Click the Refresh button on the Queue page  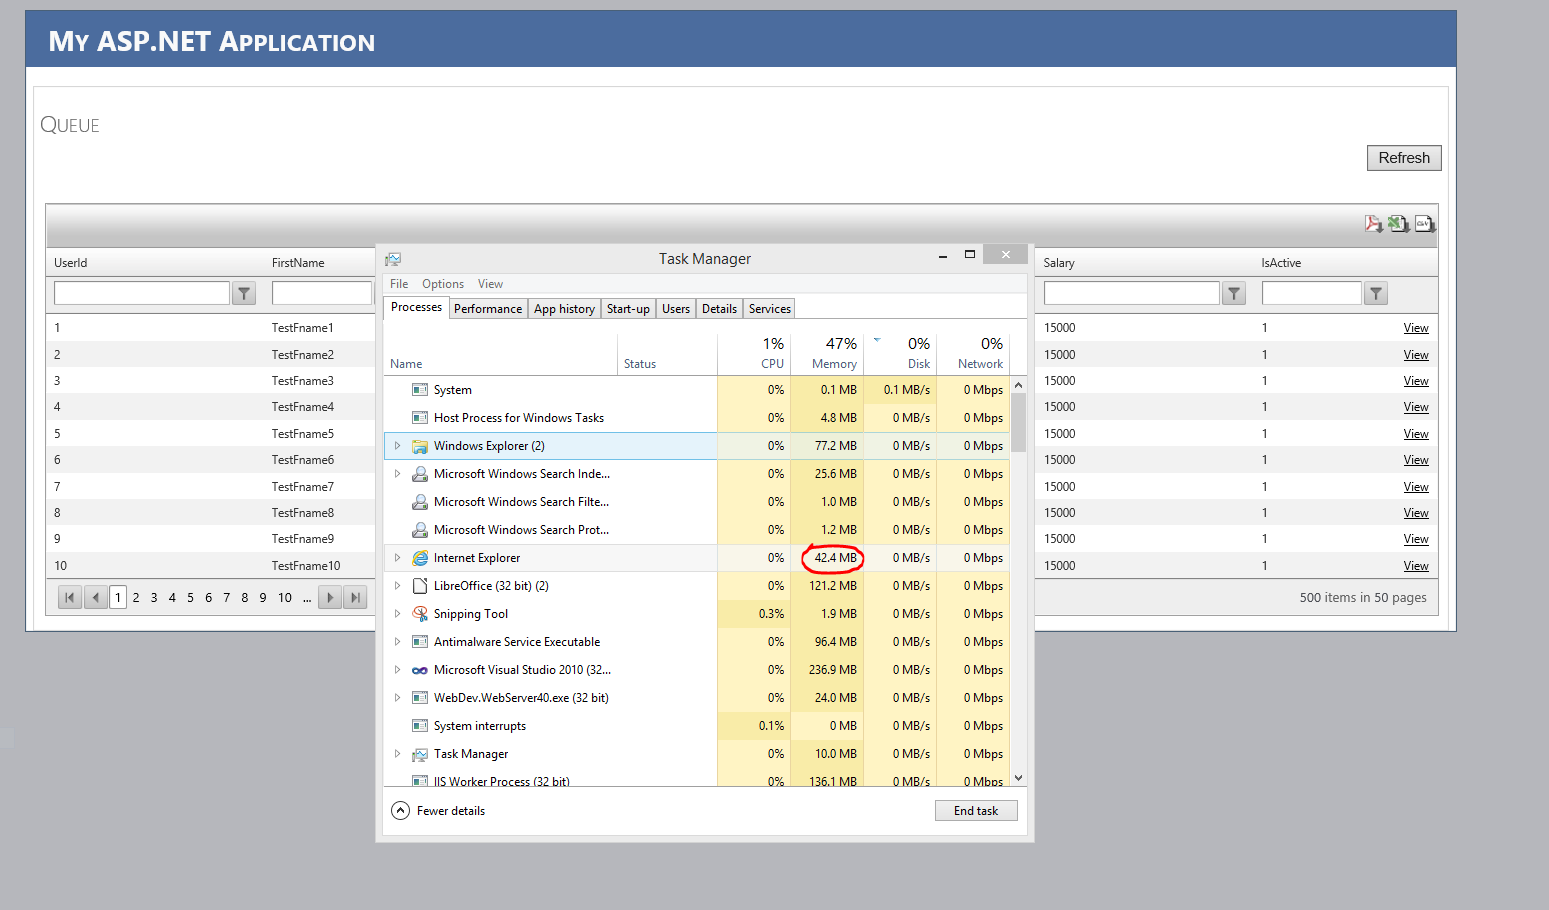pyautogui.click(x=1404, y=158)
